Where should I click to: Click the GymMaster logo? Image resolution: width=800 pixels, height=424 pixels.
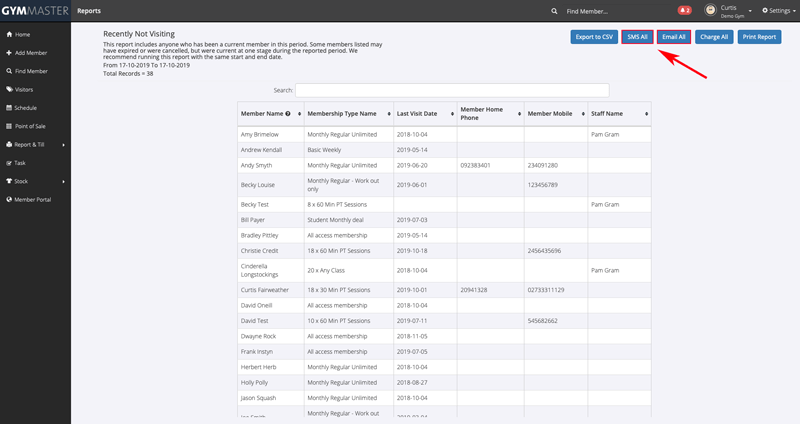(x=34, y=10)
